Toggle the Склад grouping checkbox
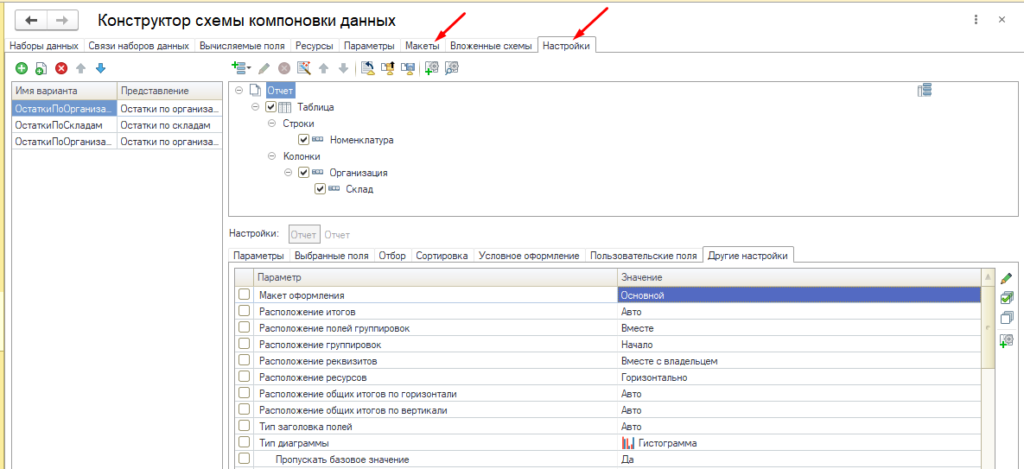This screenshot has height=469, width=1024. click(x=320, y=189)
